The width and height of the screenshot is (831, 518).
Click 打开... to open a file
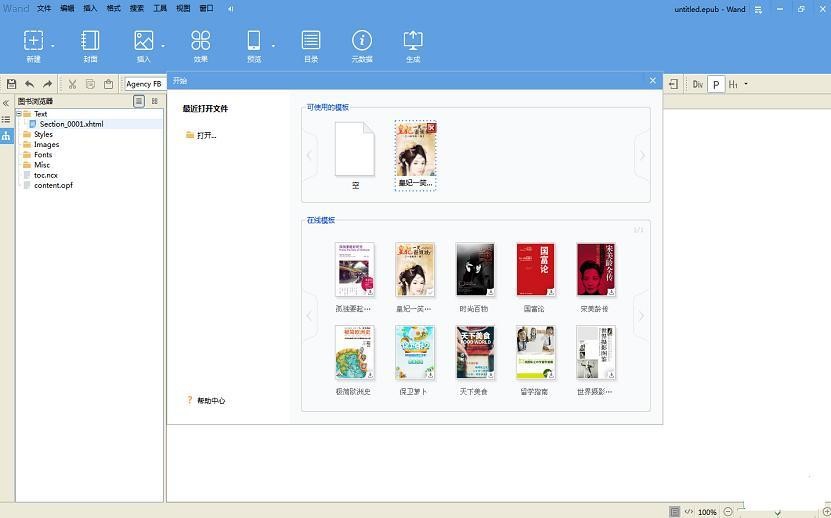201,135
